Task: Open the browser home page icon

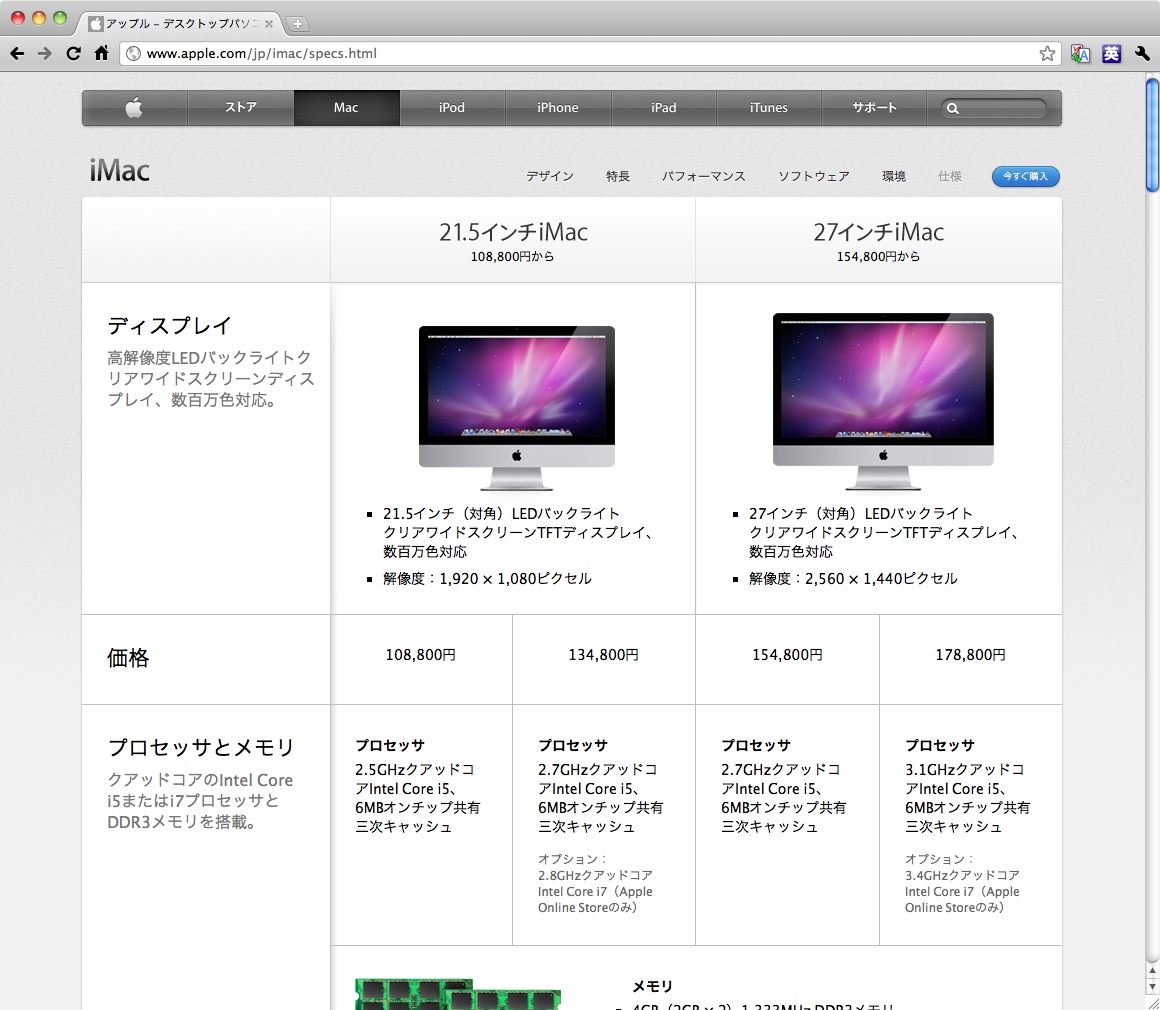Action: pos(101,53)
